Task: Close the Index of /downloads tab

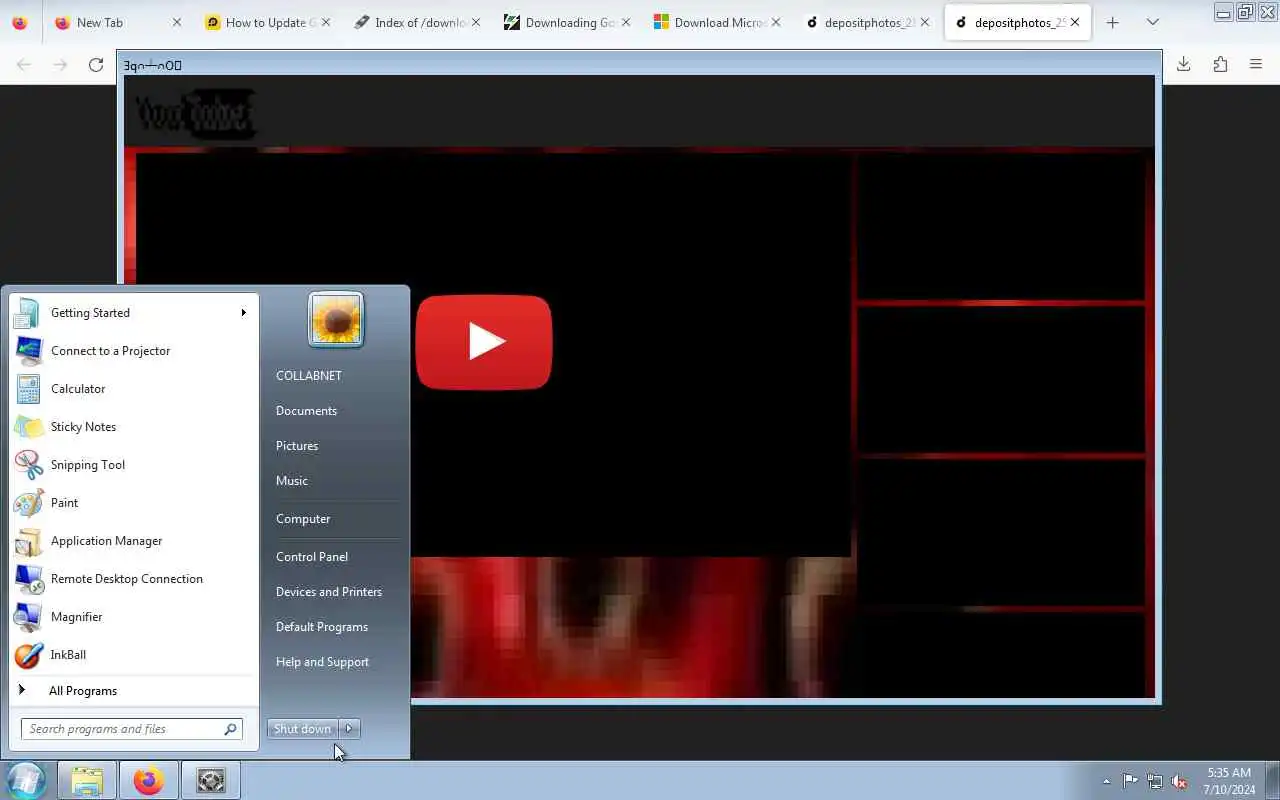Action: pyautogui.click(x=475, y=22)
